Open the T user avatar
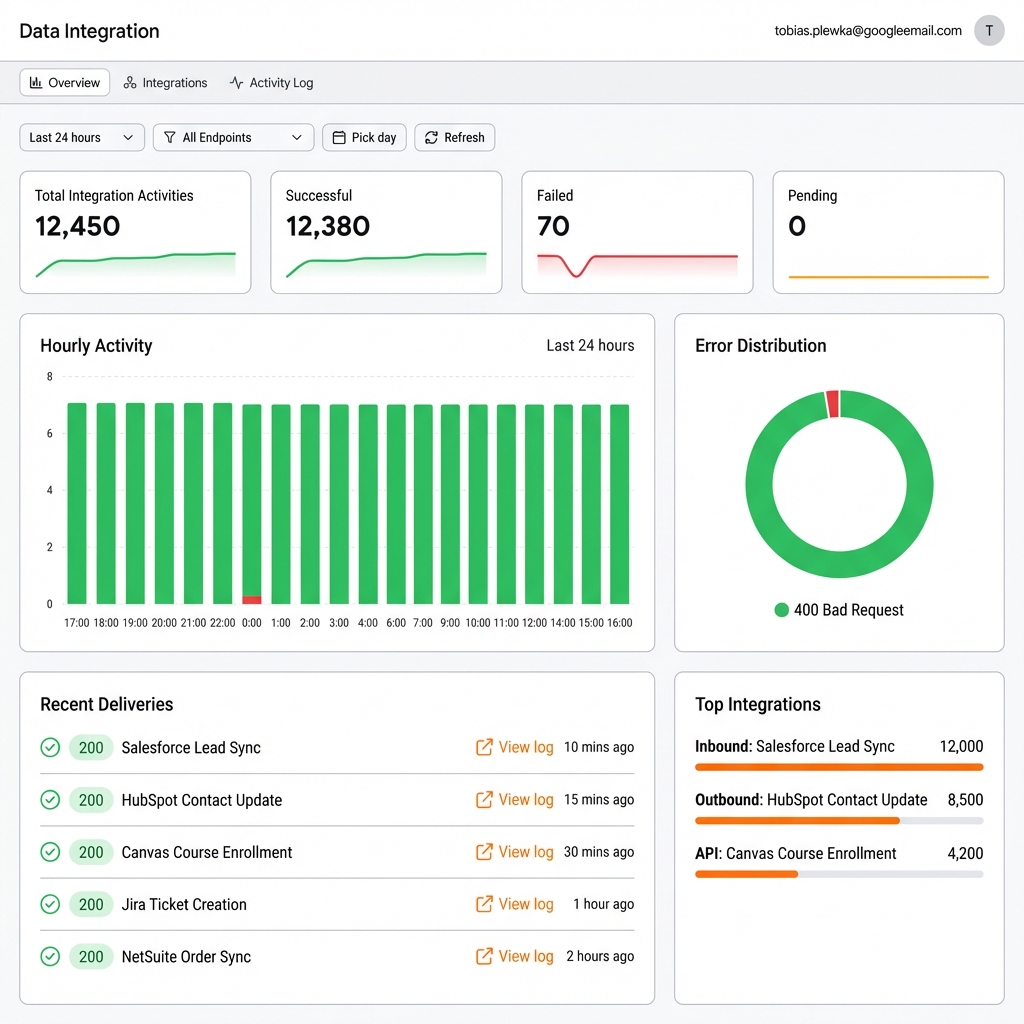1024x1024 pixels. pos(989,31)
